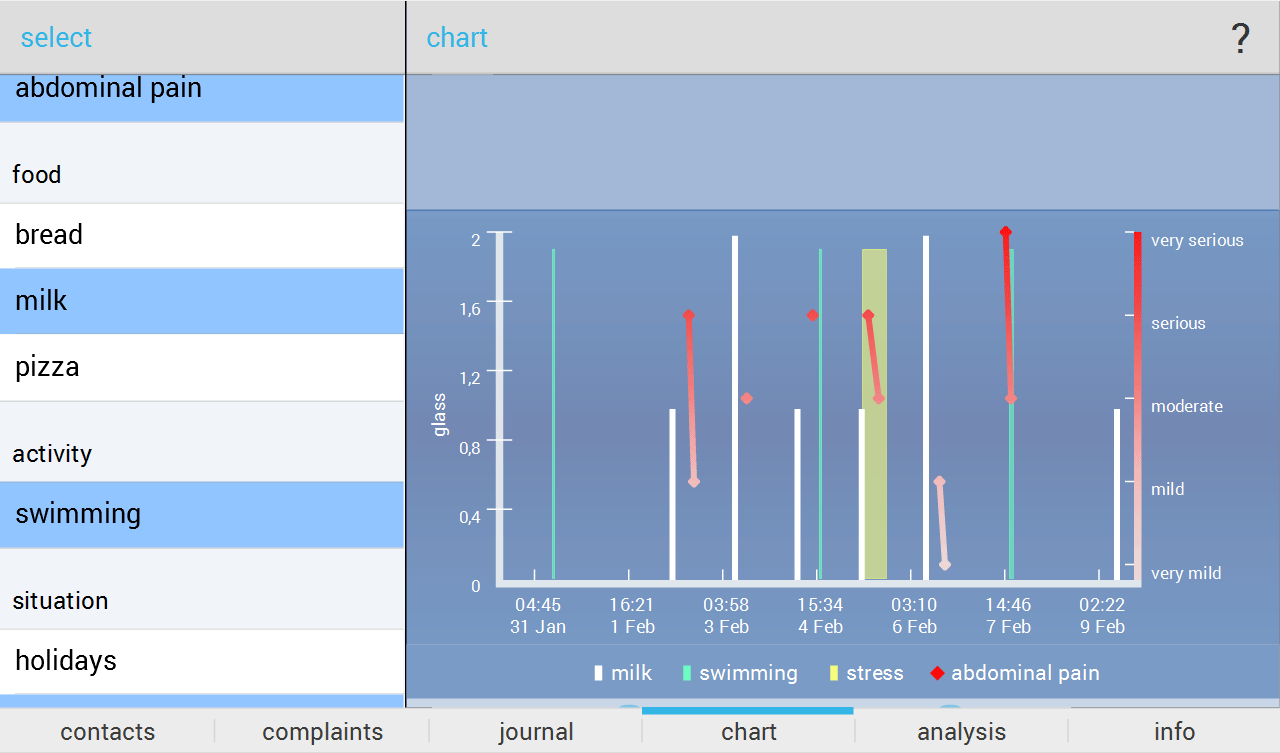1280x753 pixels.
Task: Click the 'chart' title in the header
Action: pos(457,38)
